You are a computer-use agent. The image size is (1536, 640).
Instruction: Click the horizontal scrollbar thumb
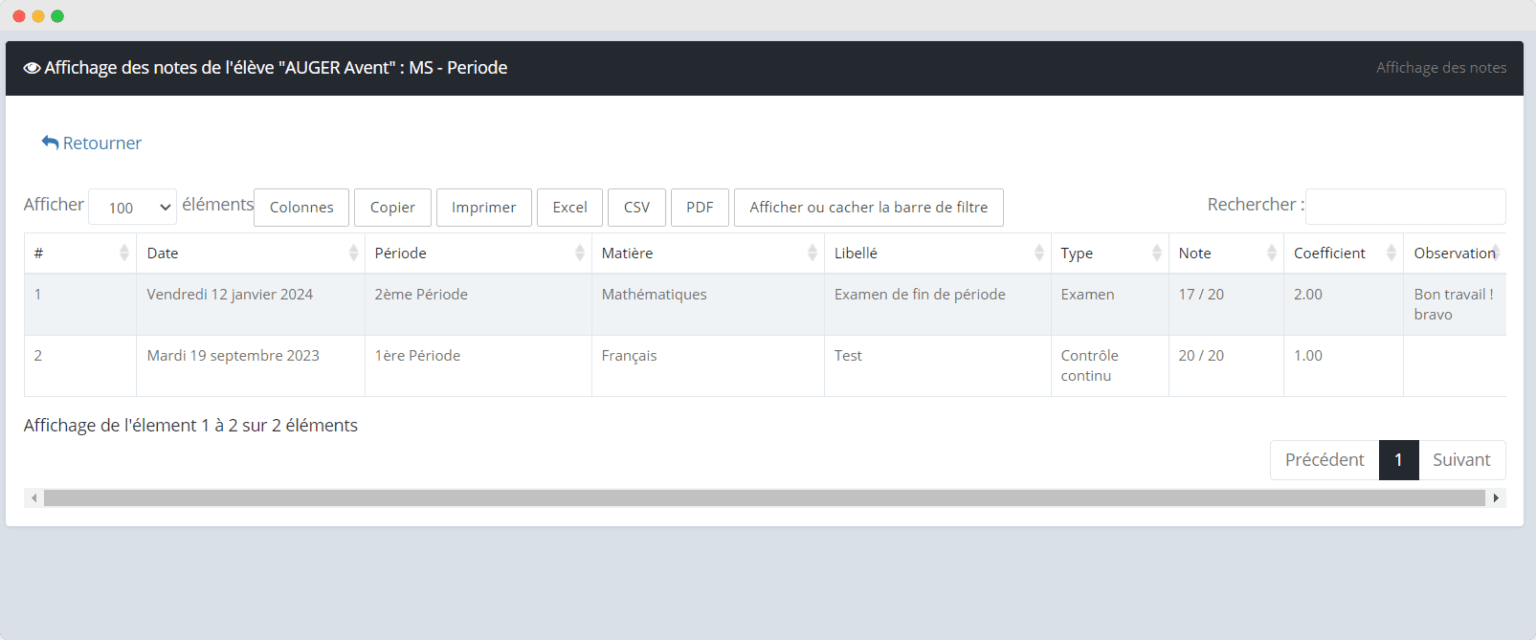[764, 498]
